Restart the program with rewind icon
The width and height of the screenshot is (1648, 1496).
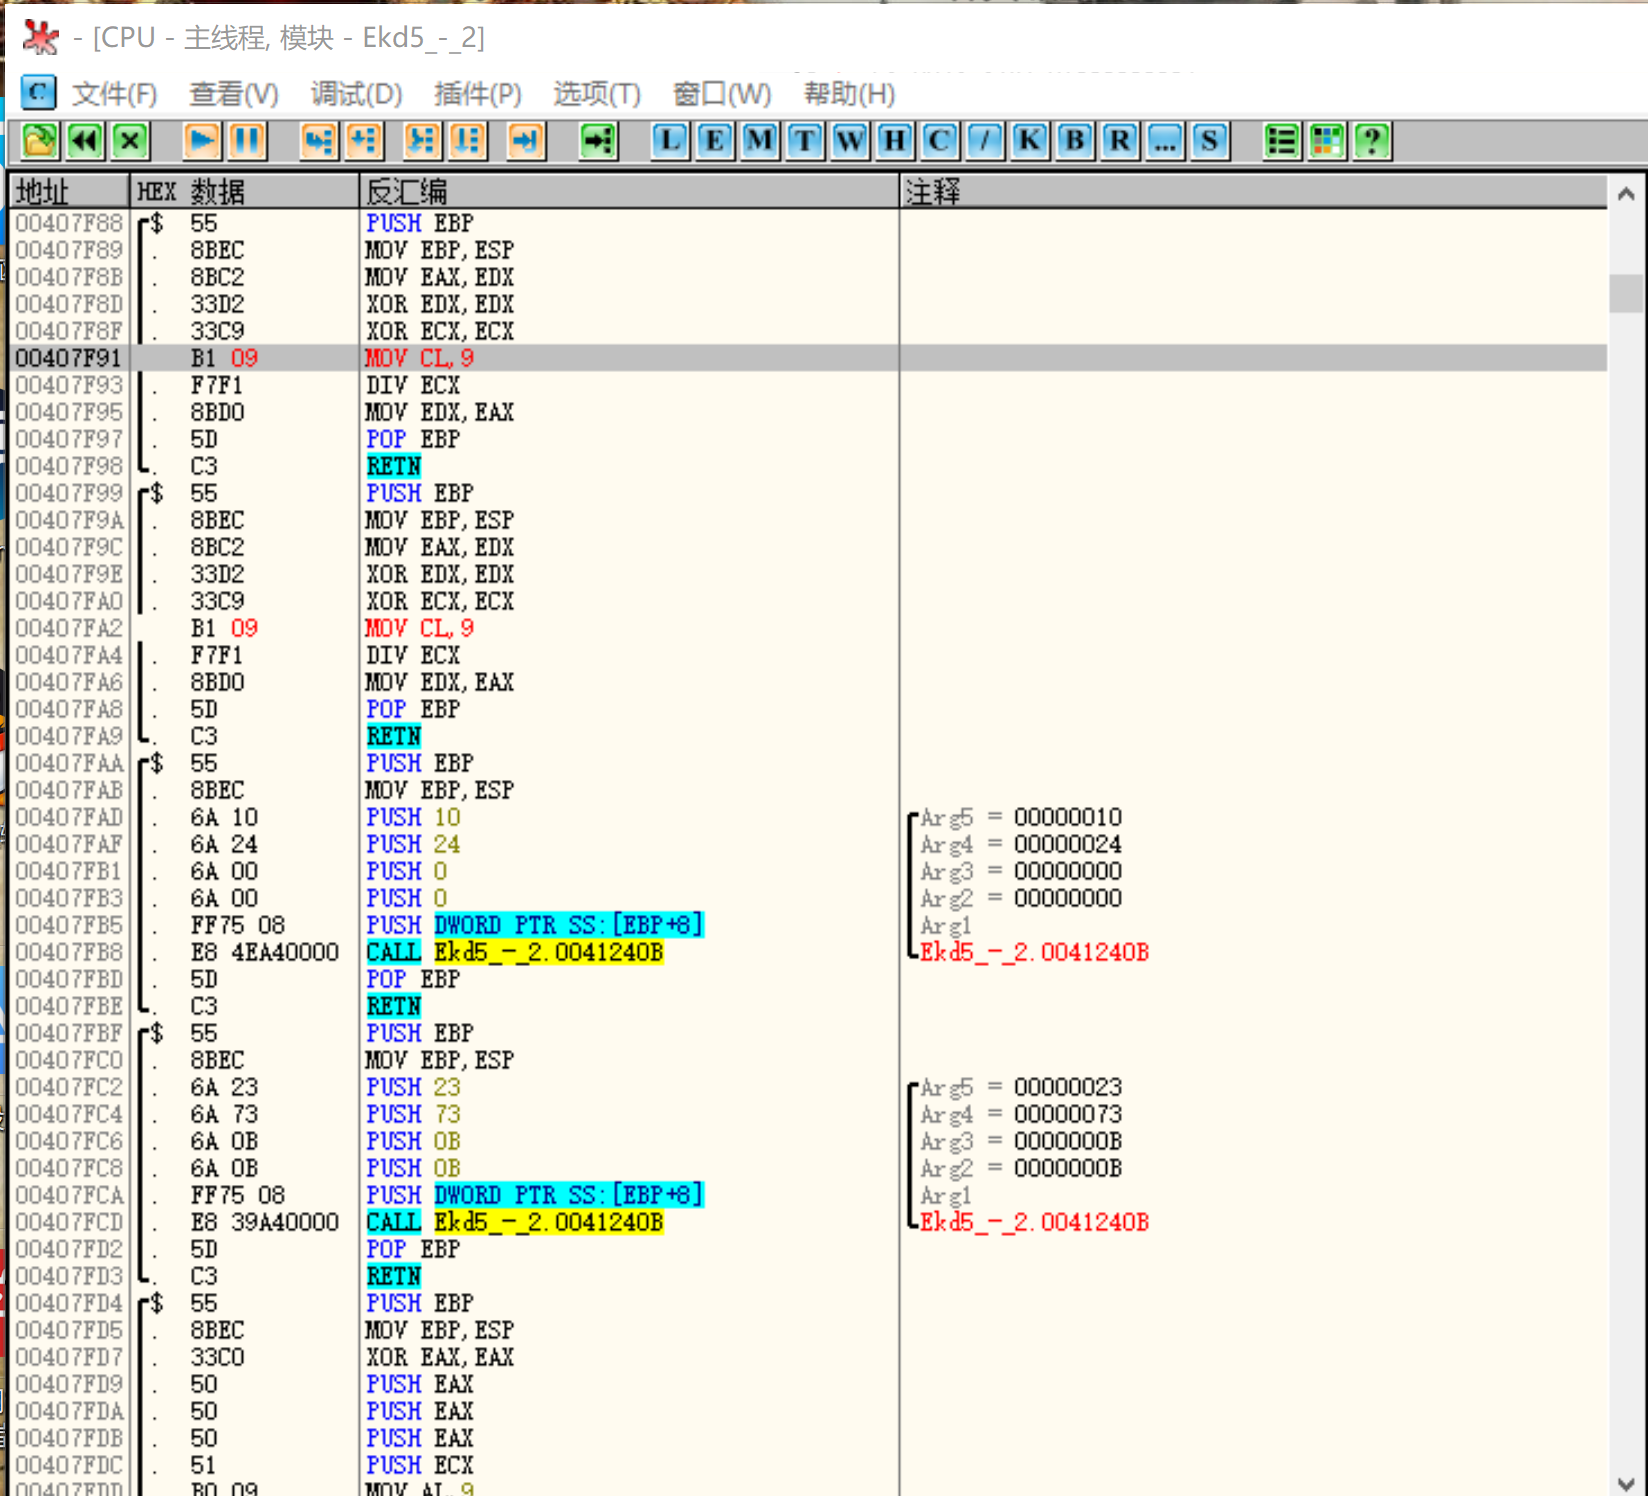(85, 141)
